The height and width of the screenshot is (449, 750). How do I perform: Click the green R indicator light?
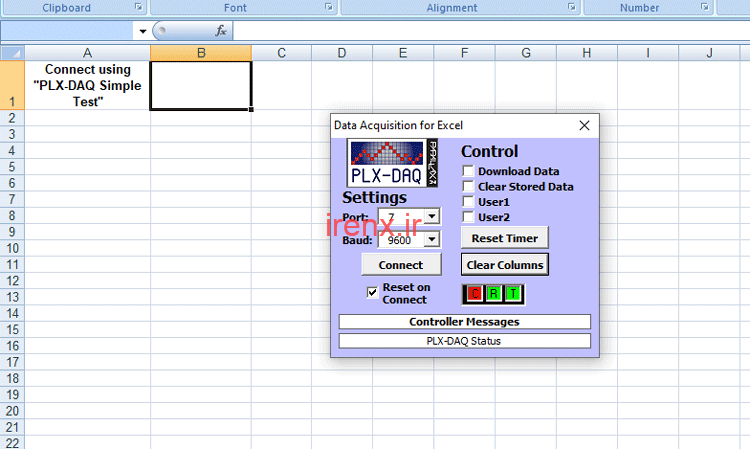click(494, 293)
